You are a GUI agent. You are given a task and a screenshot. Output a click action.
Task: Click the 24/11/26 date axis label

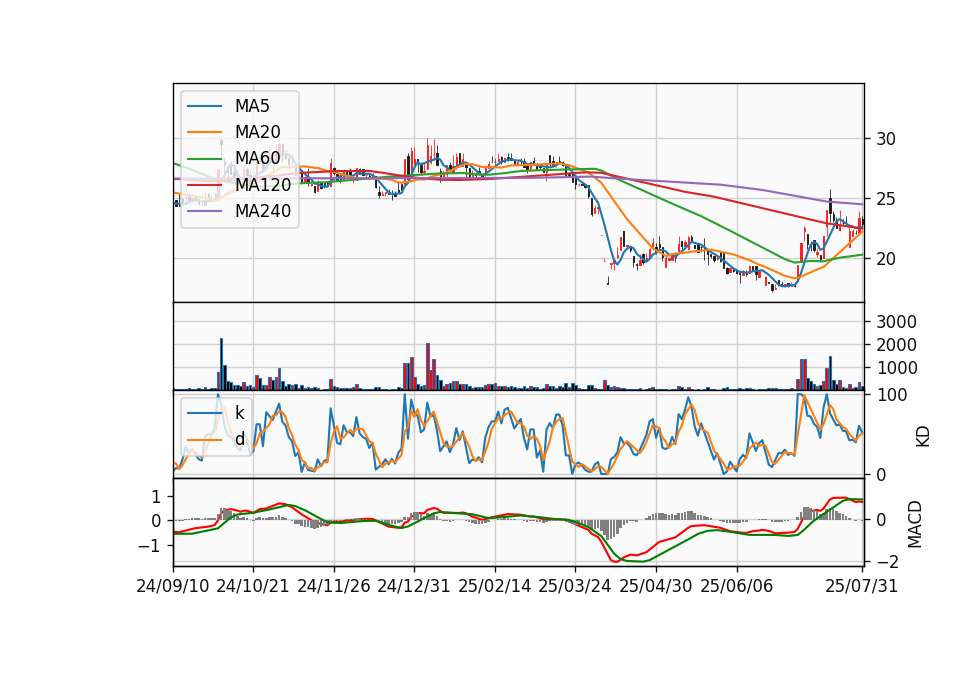[334, 586]
